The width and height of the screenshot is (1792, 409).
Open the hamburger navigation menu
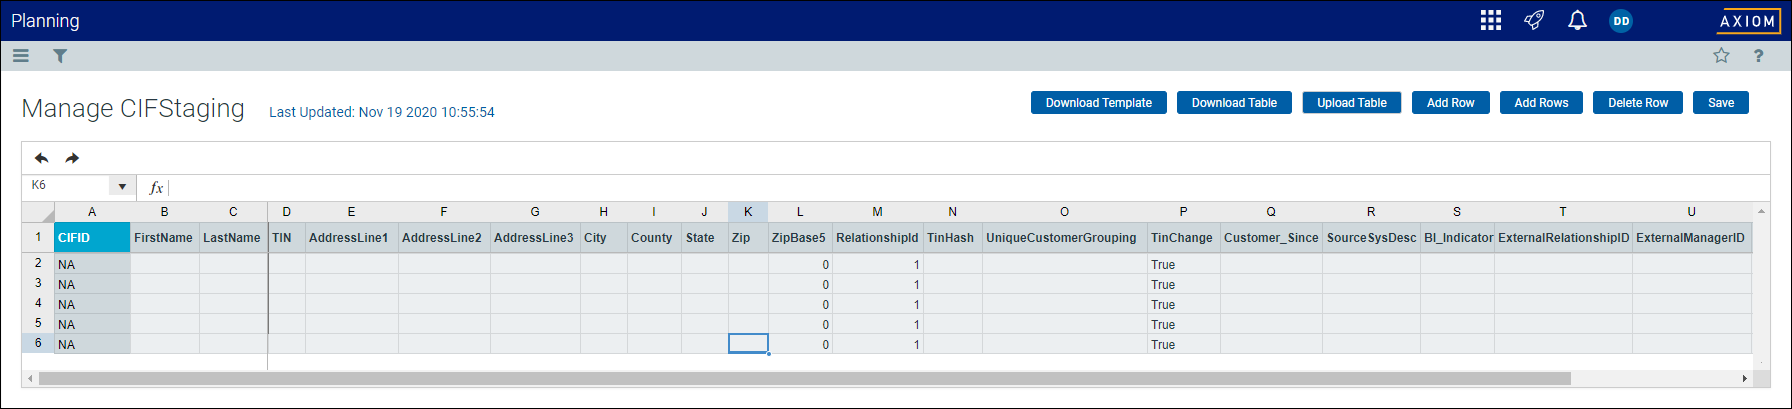(x=20, y=56)
